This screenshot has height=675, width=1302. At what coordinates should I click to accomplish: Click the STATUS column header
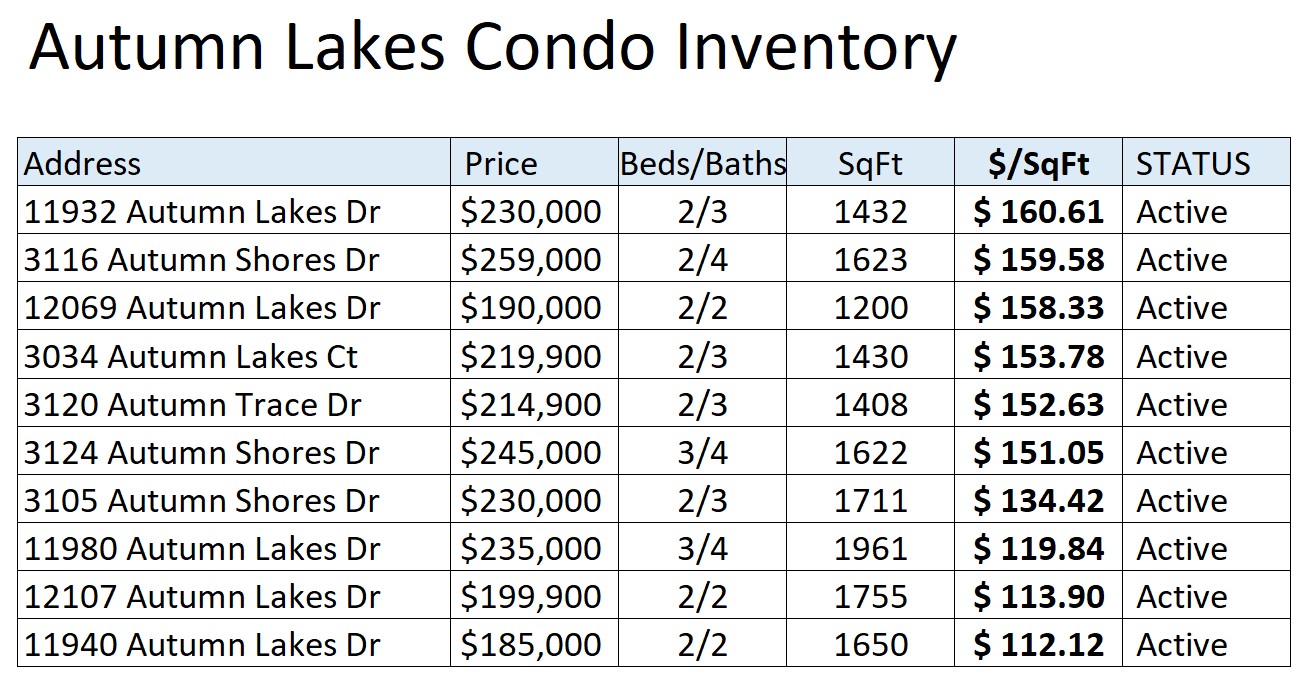[x=1207, y=163]
